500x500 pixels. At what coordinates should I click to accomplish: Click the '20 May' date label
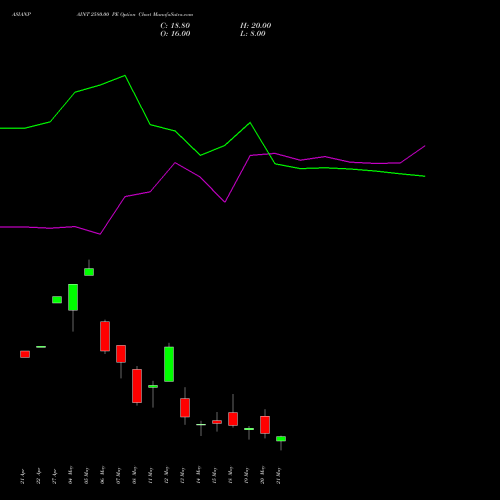(262, 475)
